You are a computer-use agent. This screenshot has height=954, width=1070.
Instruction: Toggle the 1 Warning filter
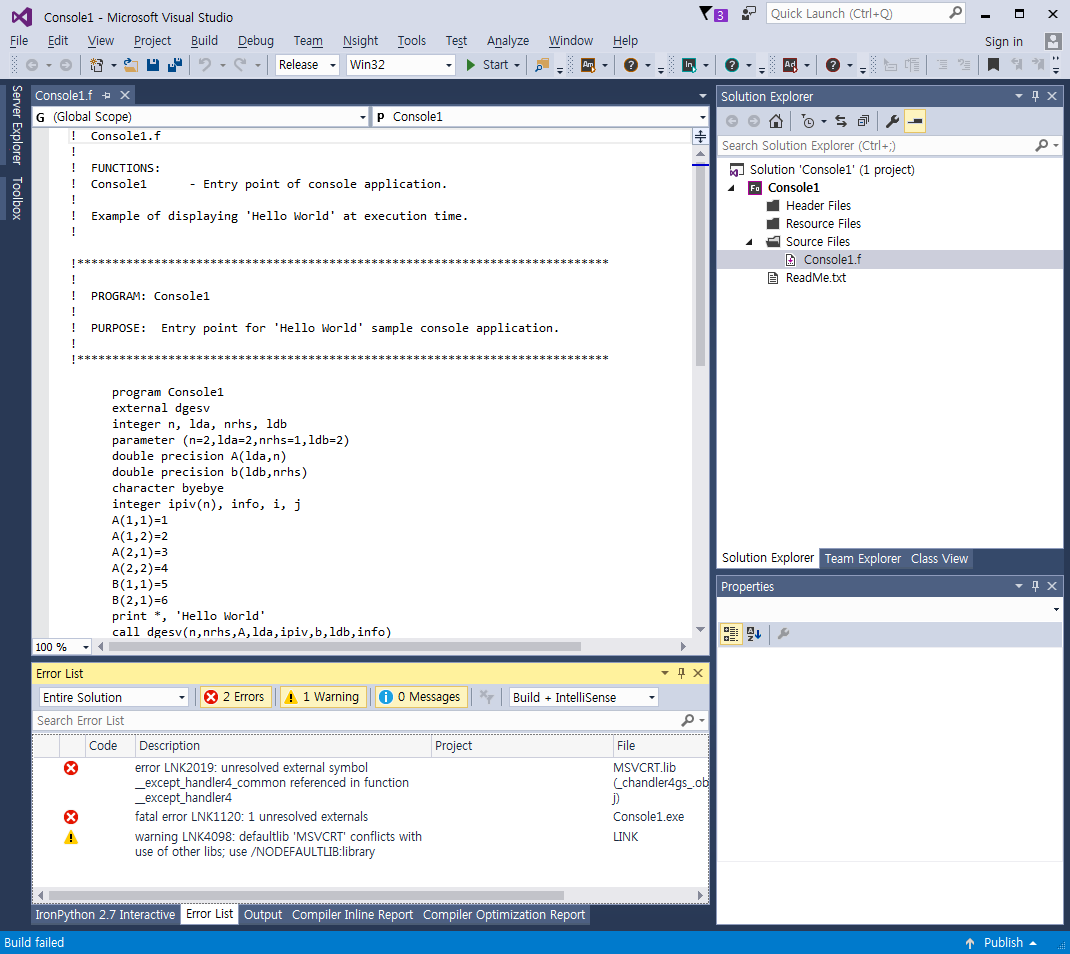[322, 696]
